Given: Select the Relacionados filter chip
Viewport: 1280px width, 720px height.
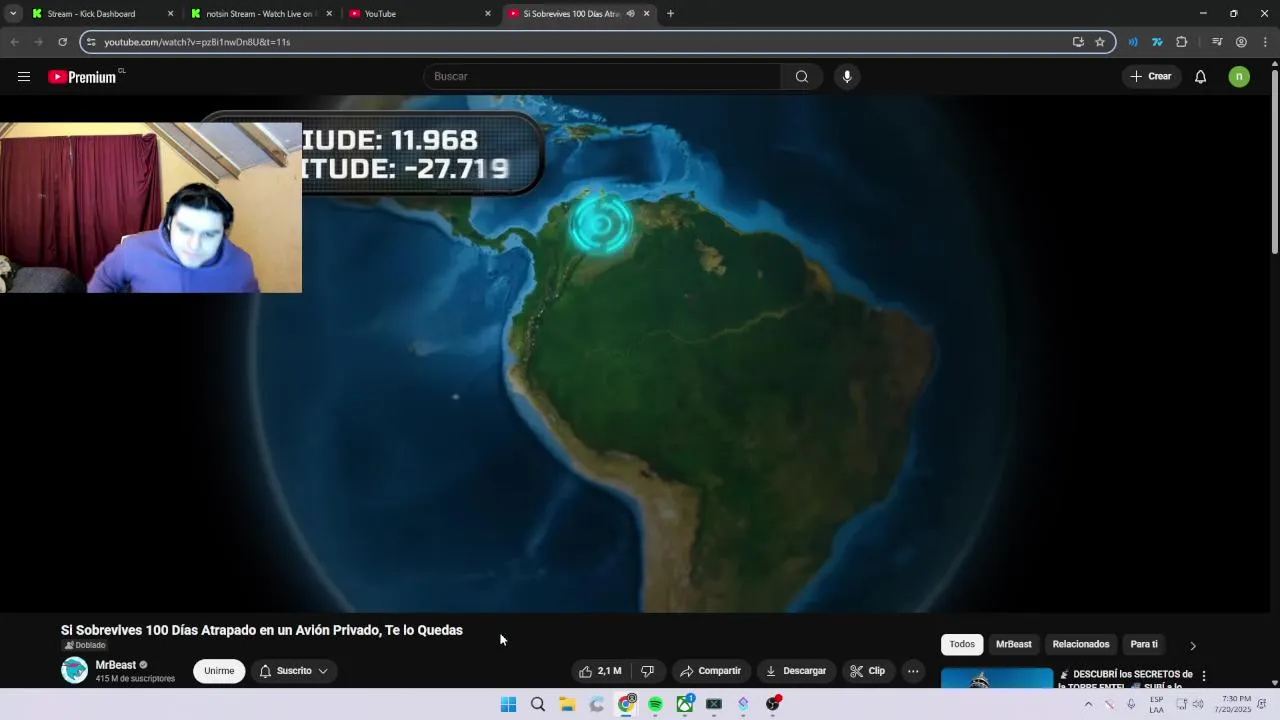Looking at the screenshot, I should pos(1081,644).
